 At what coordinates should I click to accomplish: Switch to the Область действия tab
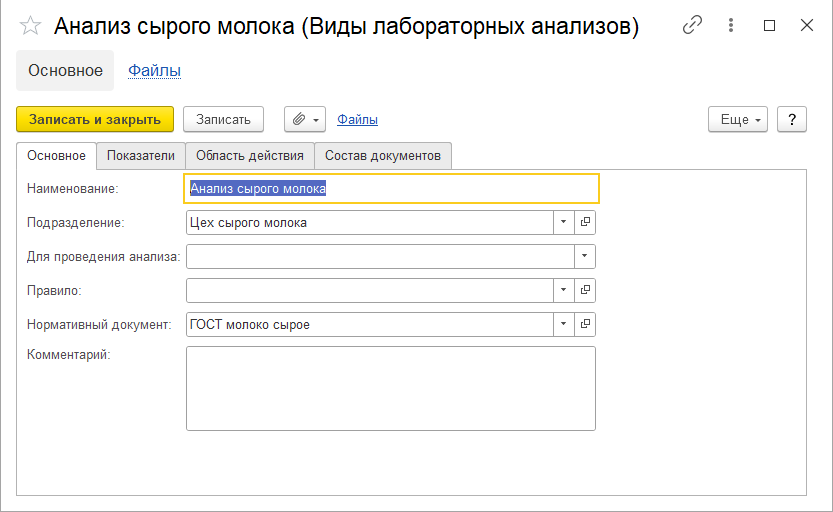tap(250, 155)
